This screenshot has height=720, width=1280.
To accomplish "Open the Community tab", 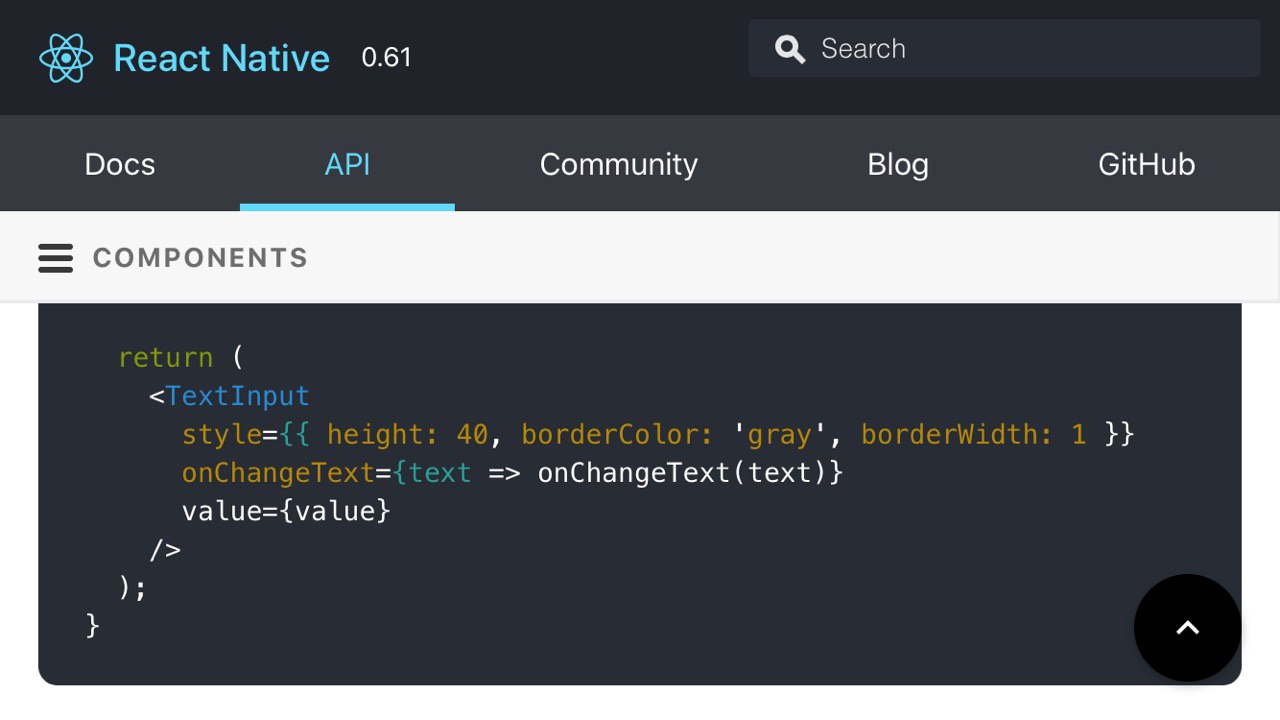I will click(619, 164).
